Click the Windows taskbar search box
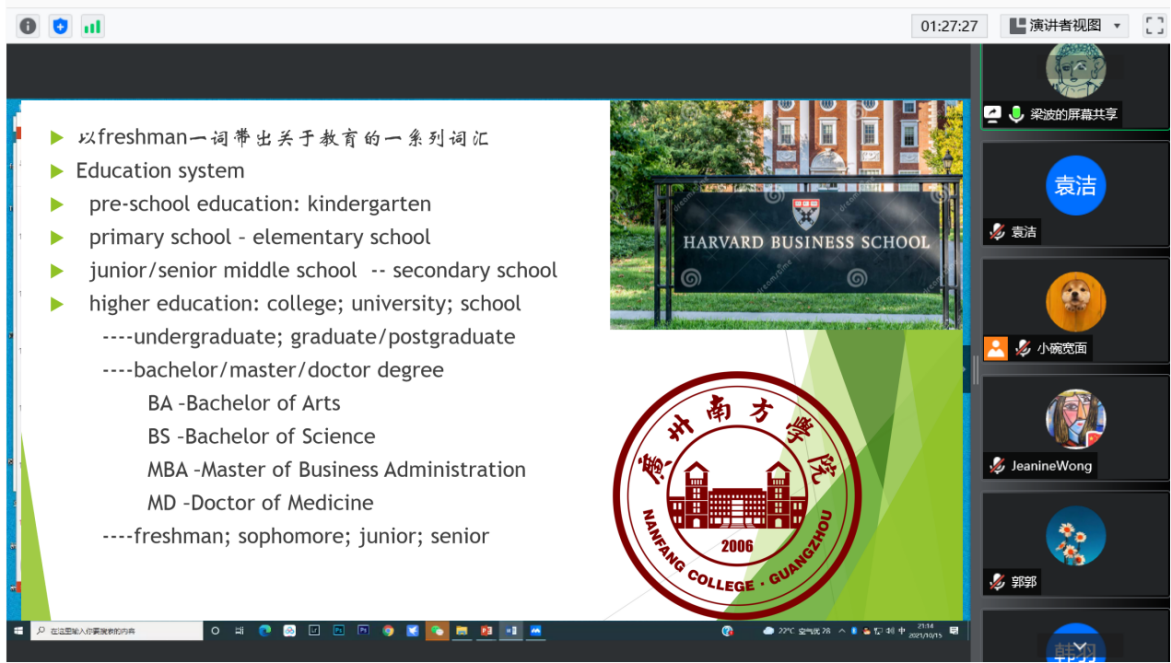This screenshot has height=663, width=1171. pos(115,631)
